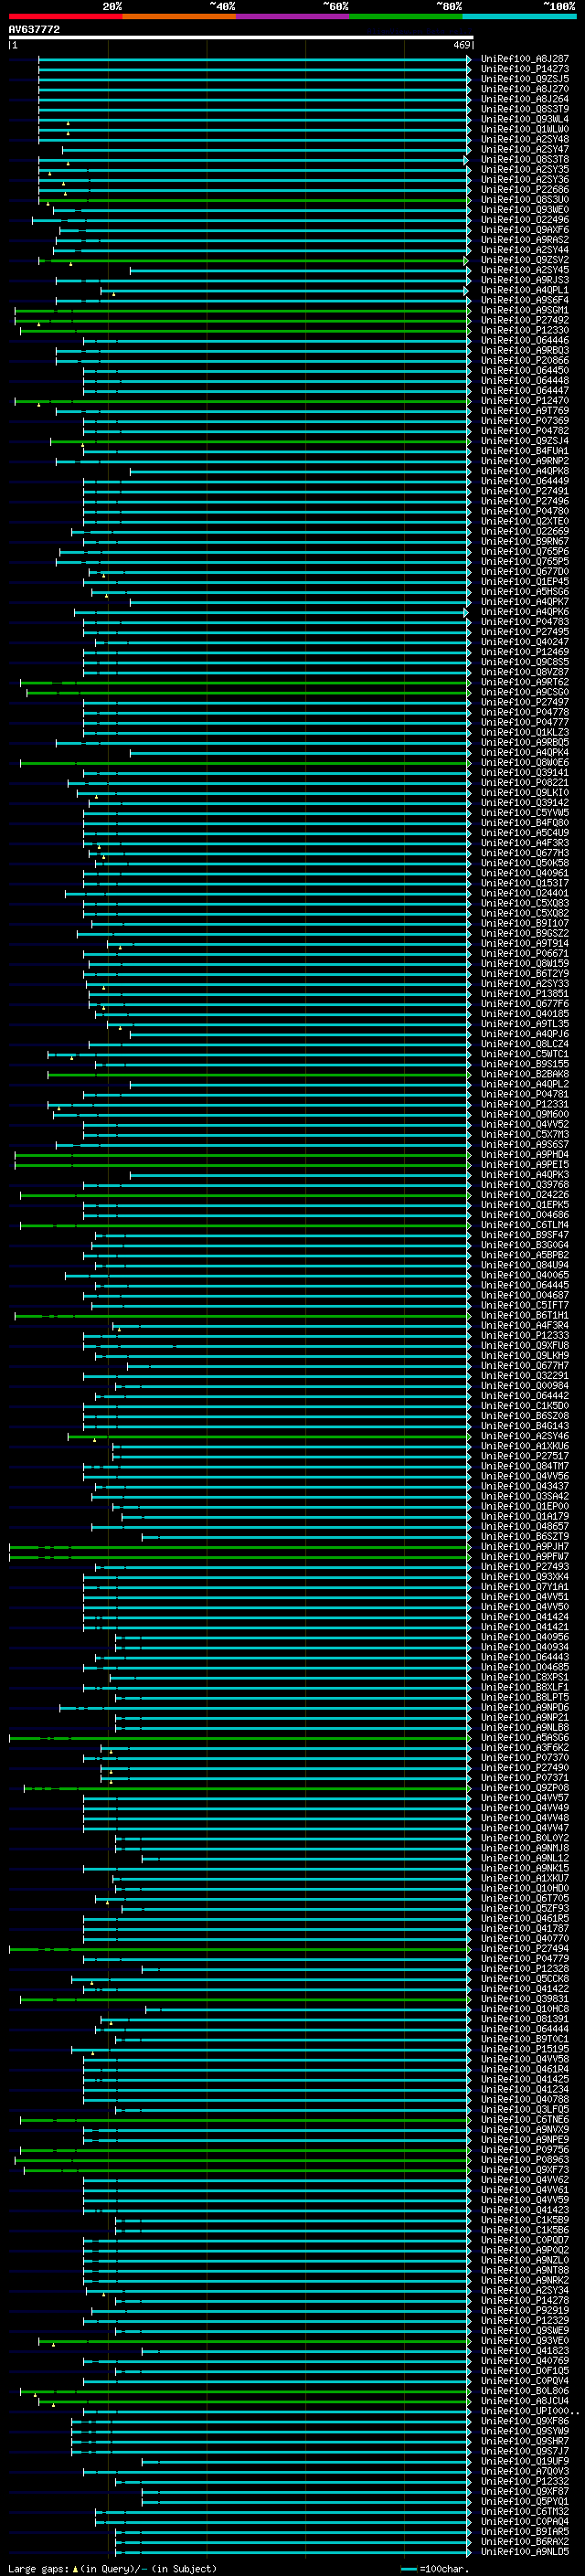The width and height of the screenshot is (585, 2576).
Task: Click the cyan ~100% identity legend segment
Action: pyautogui.click(x=519, y=16)
